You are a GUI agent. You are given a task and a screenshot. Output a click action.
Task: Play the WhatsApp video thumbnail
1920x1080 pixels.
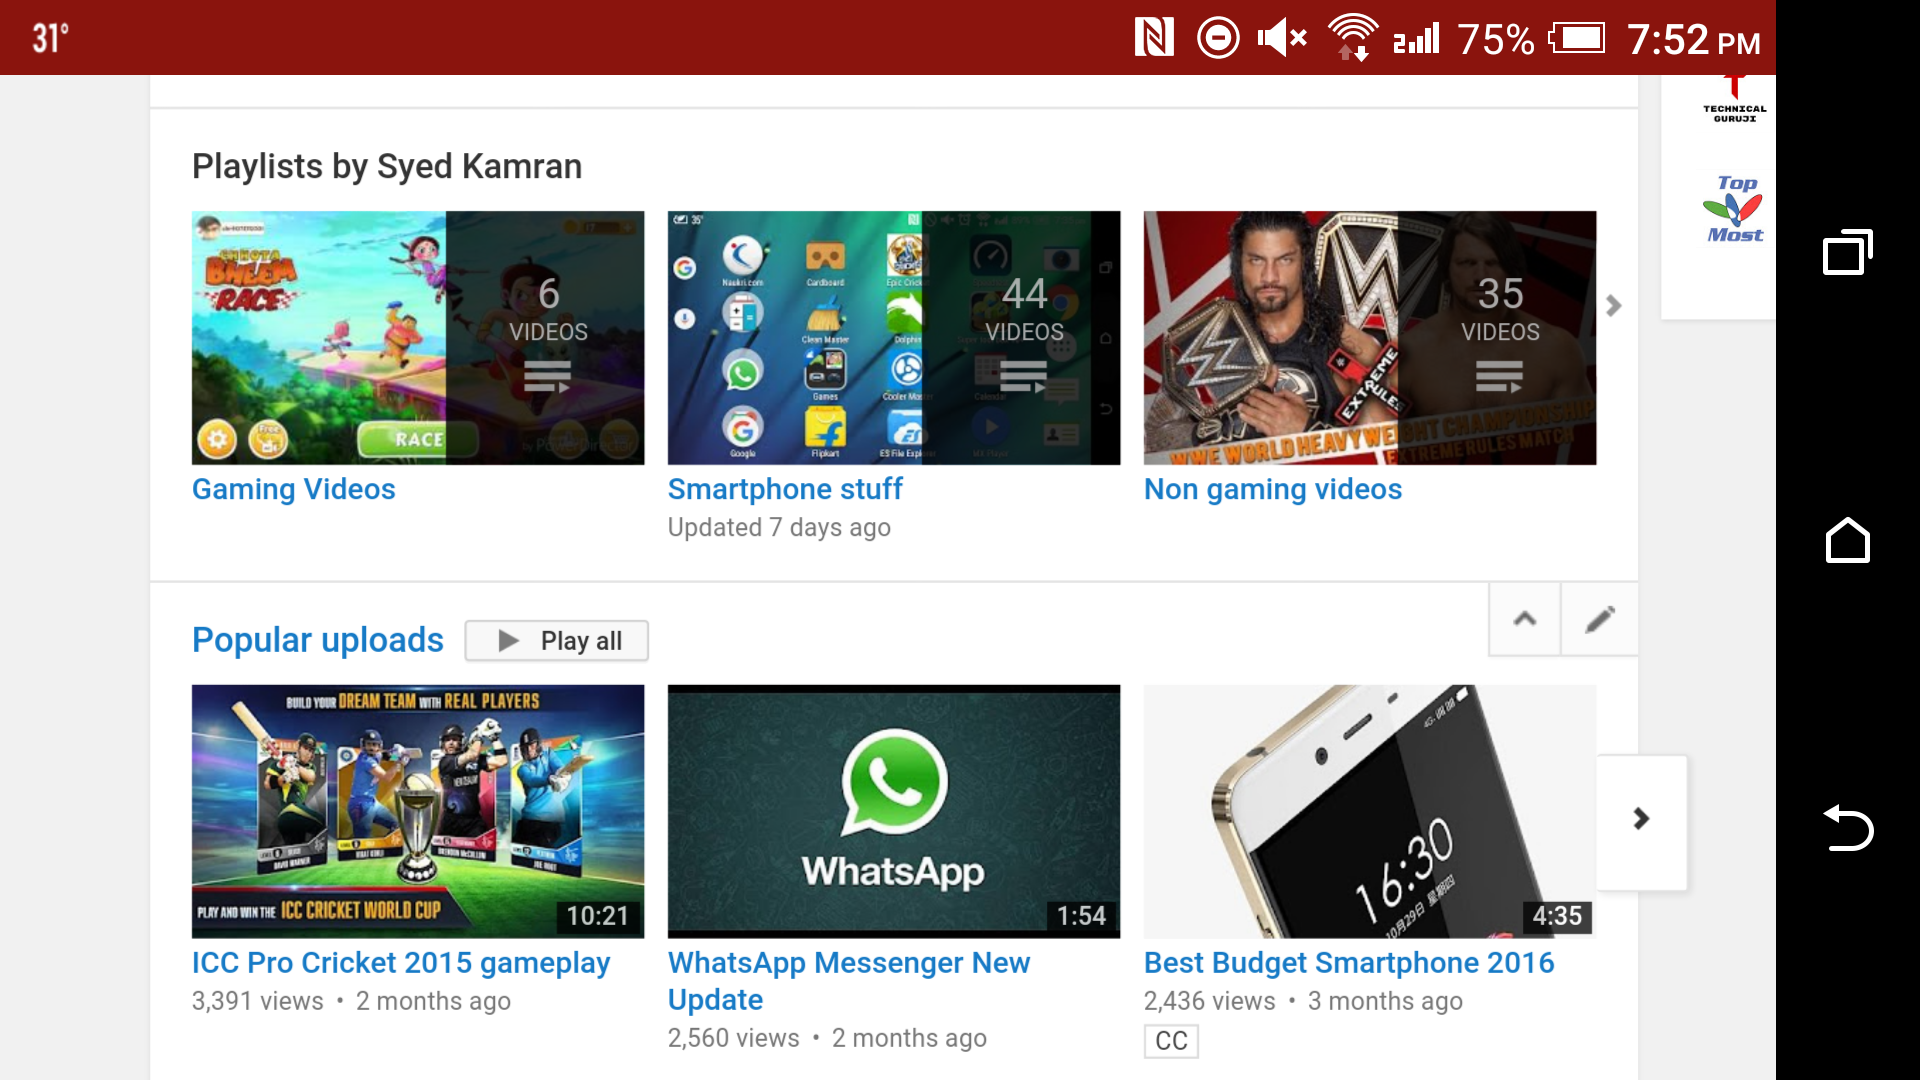[x=893, y=811]
